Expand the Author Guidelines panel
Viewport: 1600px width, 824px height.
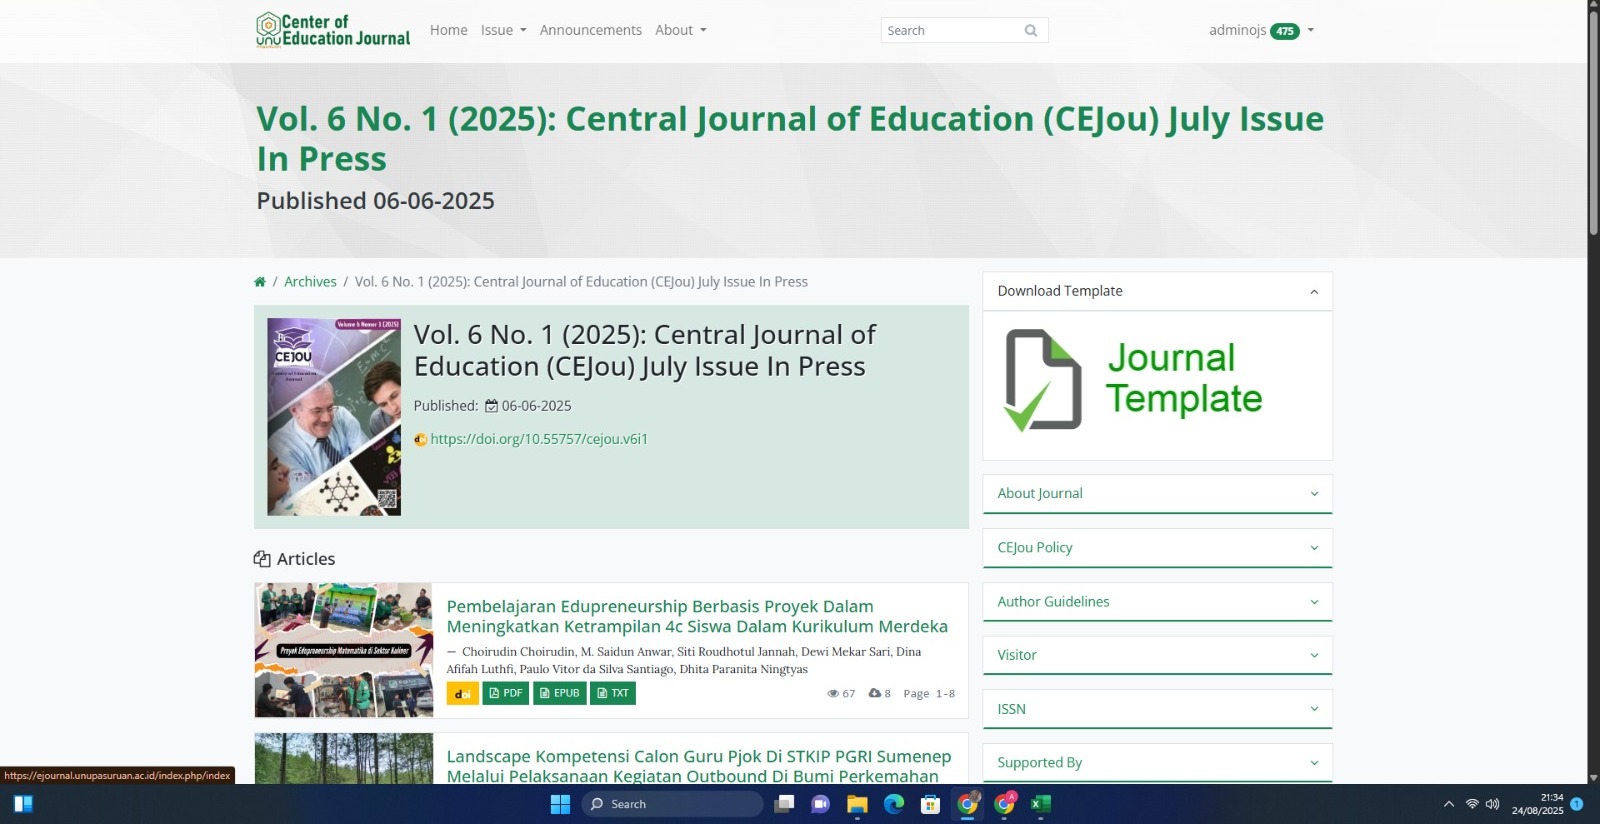click(x=1157, y=601)
